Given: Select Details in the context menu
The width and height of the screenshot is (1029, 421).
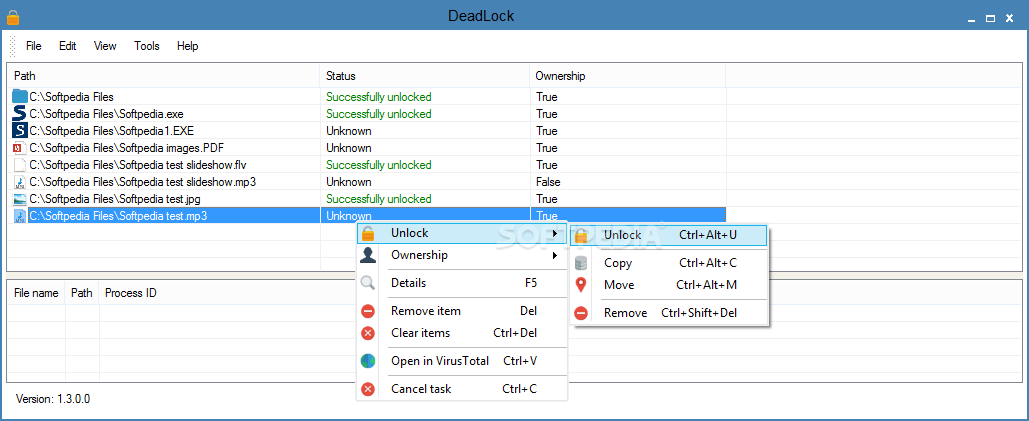Looking at the screenshot, I should click(x=461, y=283).
